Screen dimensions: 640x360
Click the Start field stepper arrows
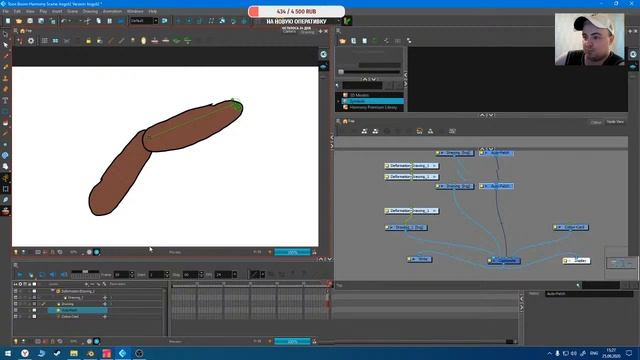167,275
